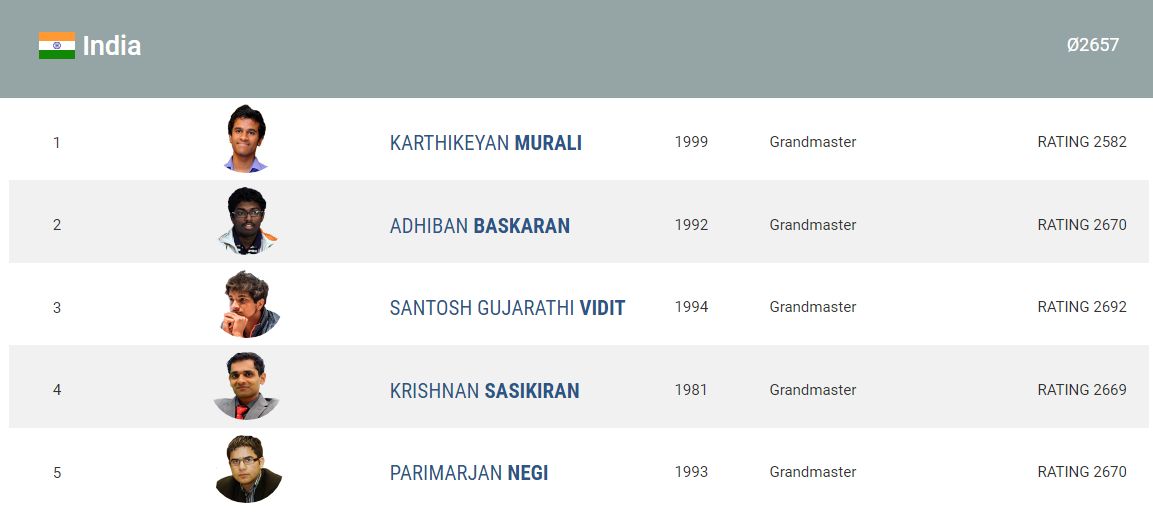The image size is (1153, 515).
Task: Open Parimarjan Negi's player photo
Action: pos(248,469)
